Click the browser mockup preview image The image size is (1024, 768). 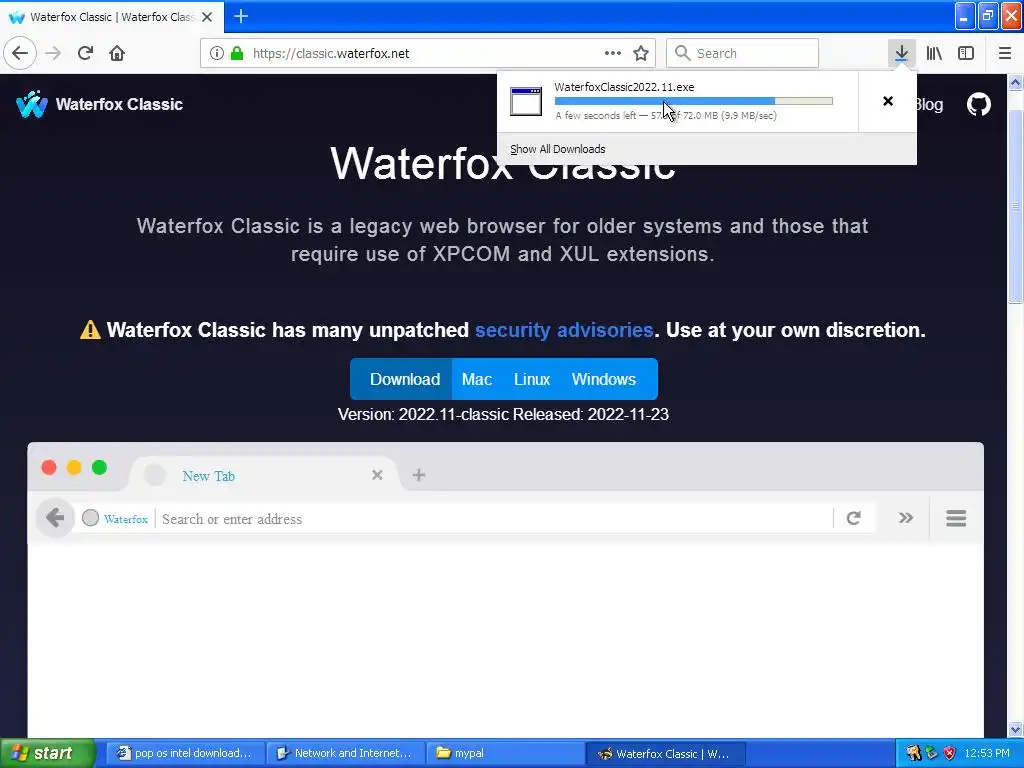click(505, 590)
